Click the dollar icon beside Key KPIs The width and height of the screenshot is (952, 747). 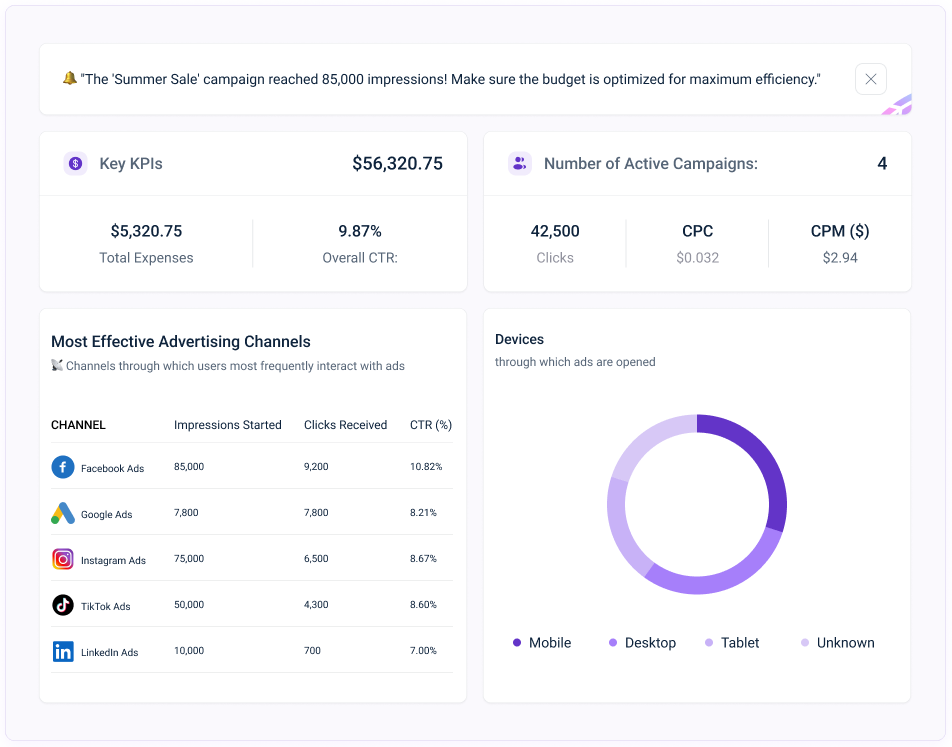tap(75, 164)
